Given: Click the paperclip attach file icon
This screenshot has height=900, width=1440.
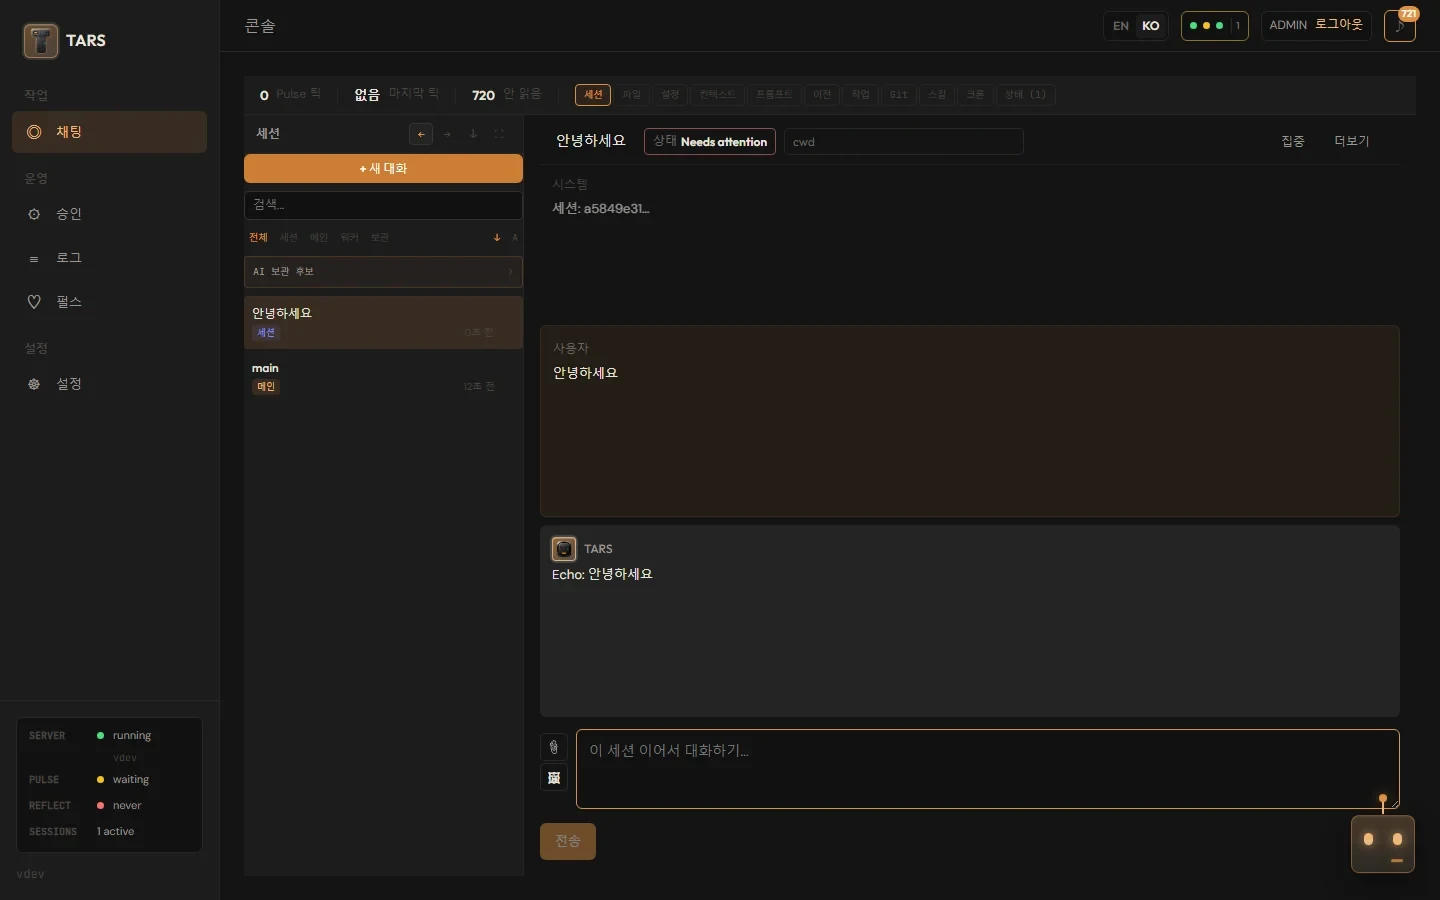Looking at the screenshot, I should [554, 747].
